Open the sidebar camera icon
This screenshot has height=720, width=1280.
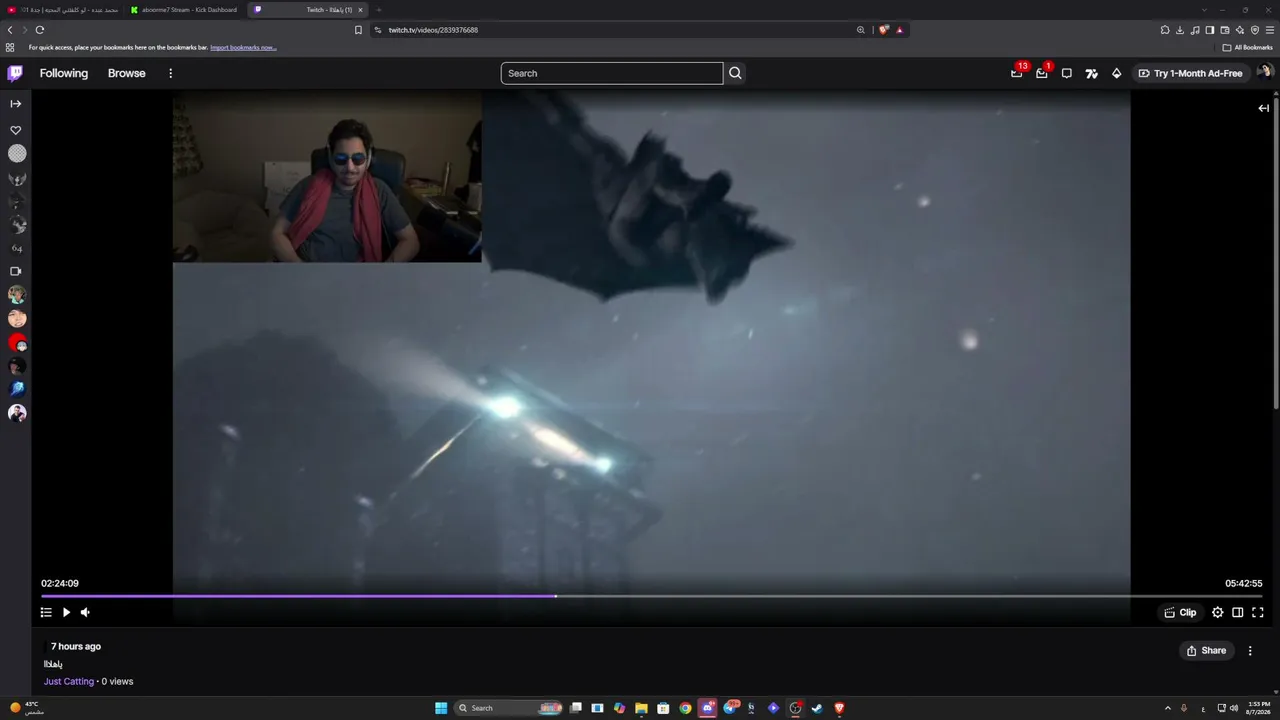point(16,271)
